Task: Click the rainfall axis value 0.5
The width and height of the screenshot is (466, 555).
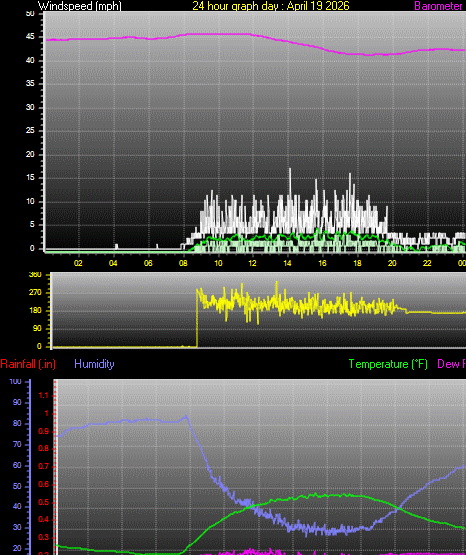Action: [x=44, y=502]
